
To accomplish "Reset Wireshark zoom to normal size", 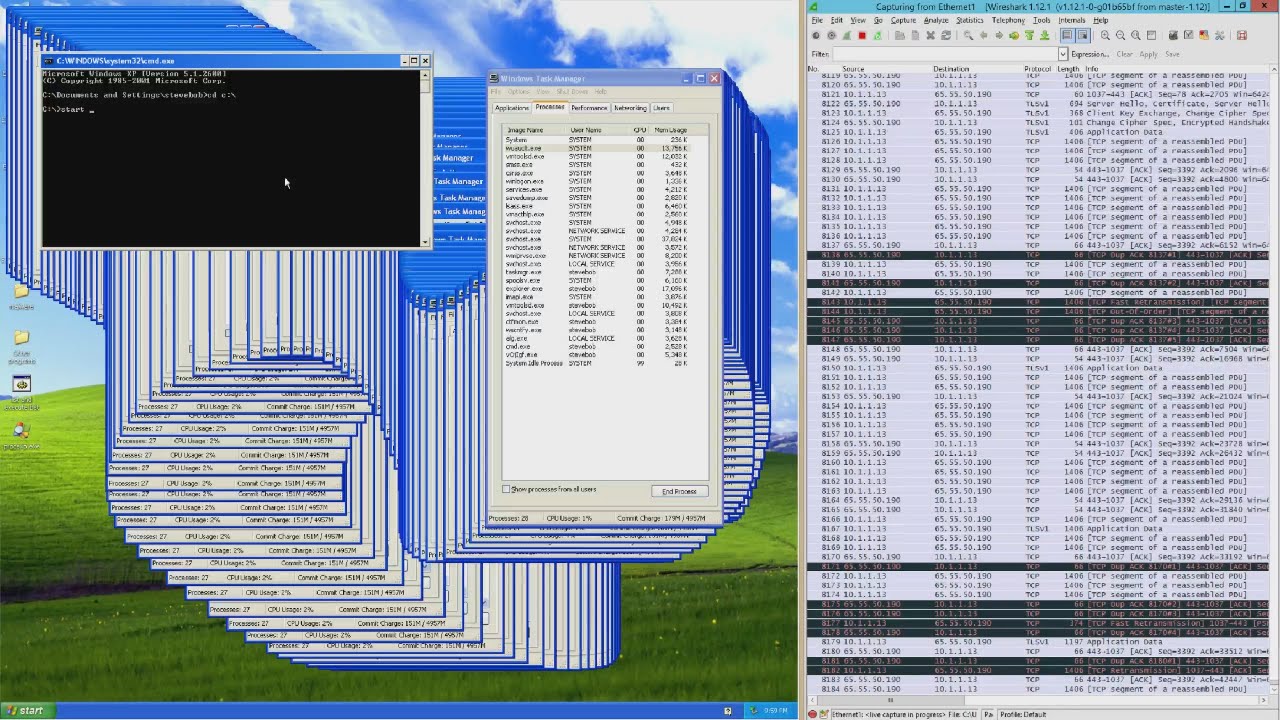I will 1136,35.
